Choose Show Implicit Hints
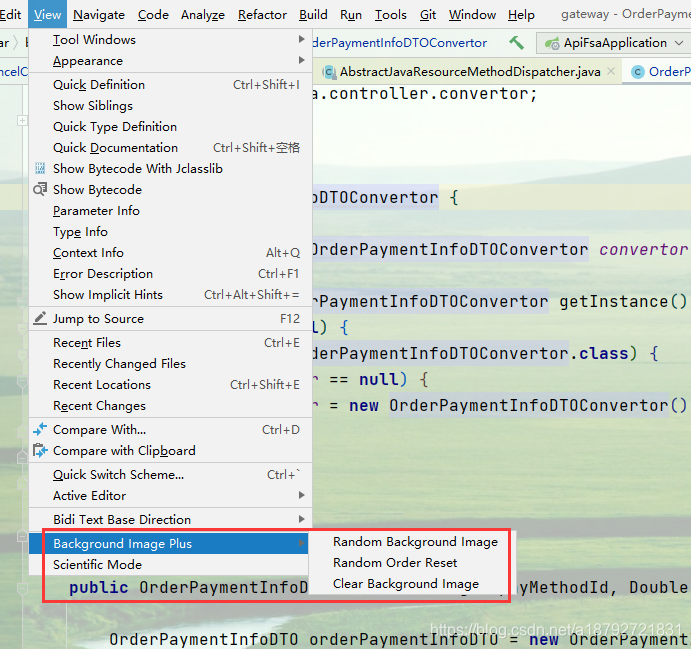The width and height of the screenshot is (691, 649). pos(171,295)
